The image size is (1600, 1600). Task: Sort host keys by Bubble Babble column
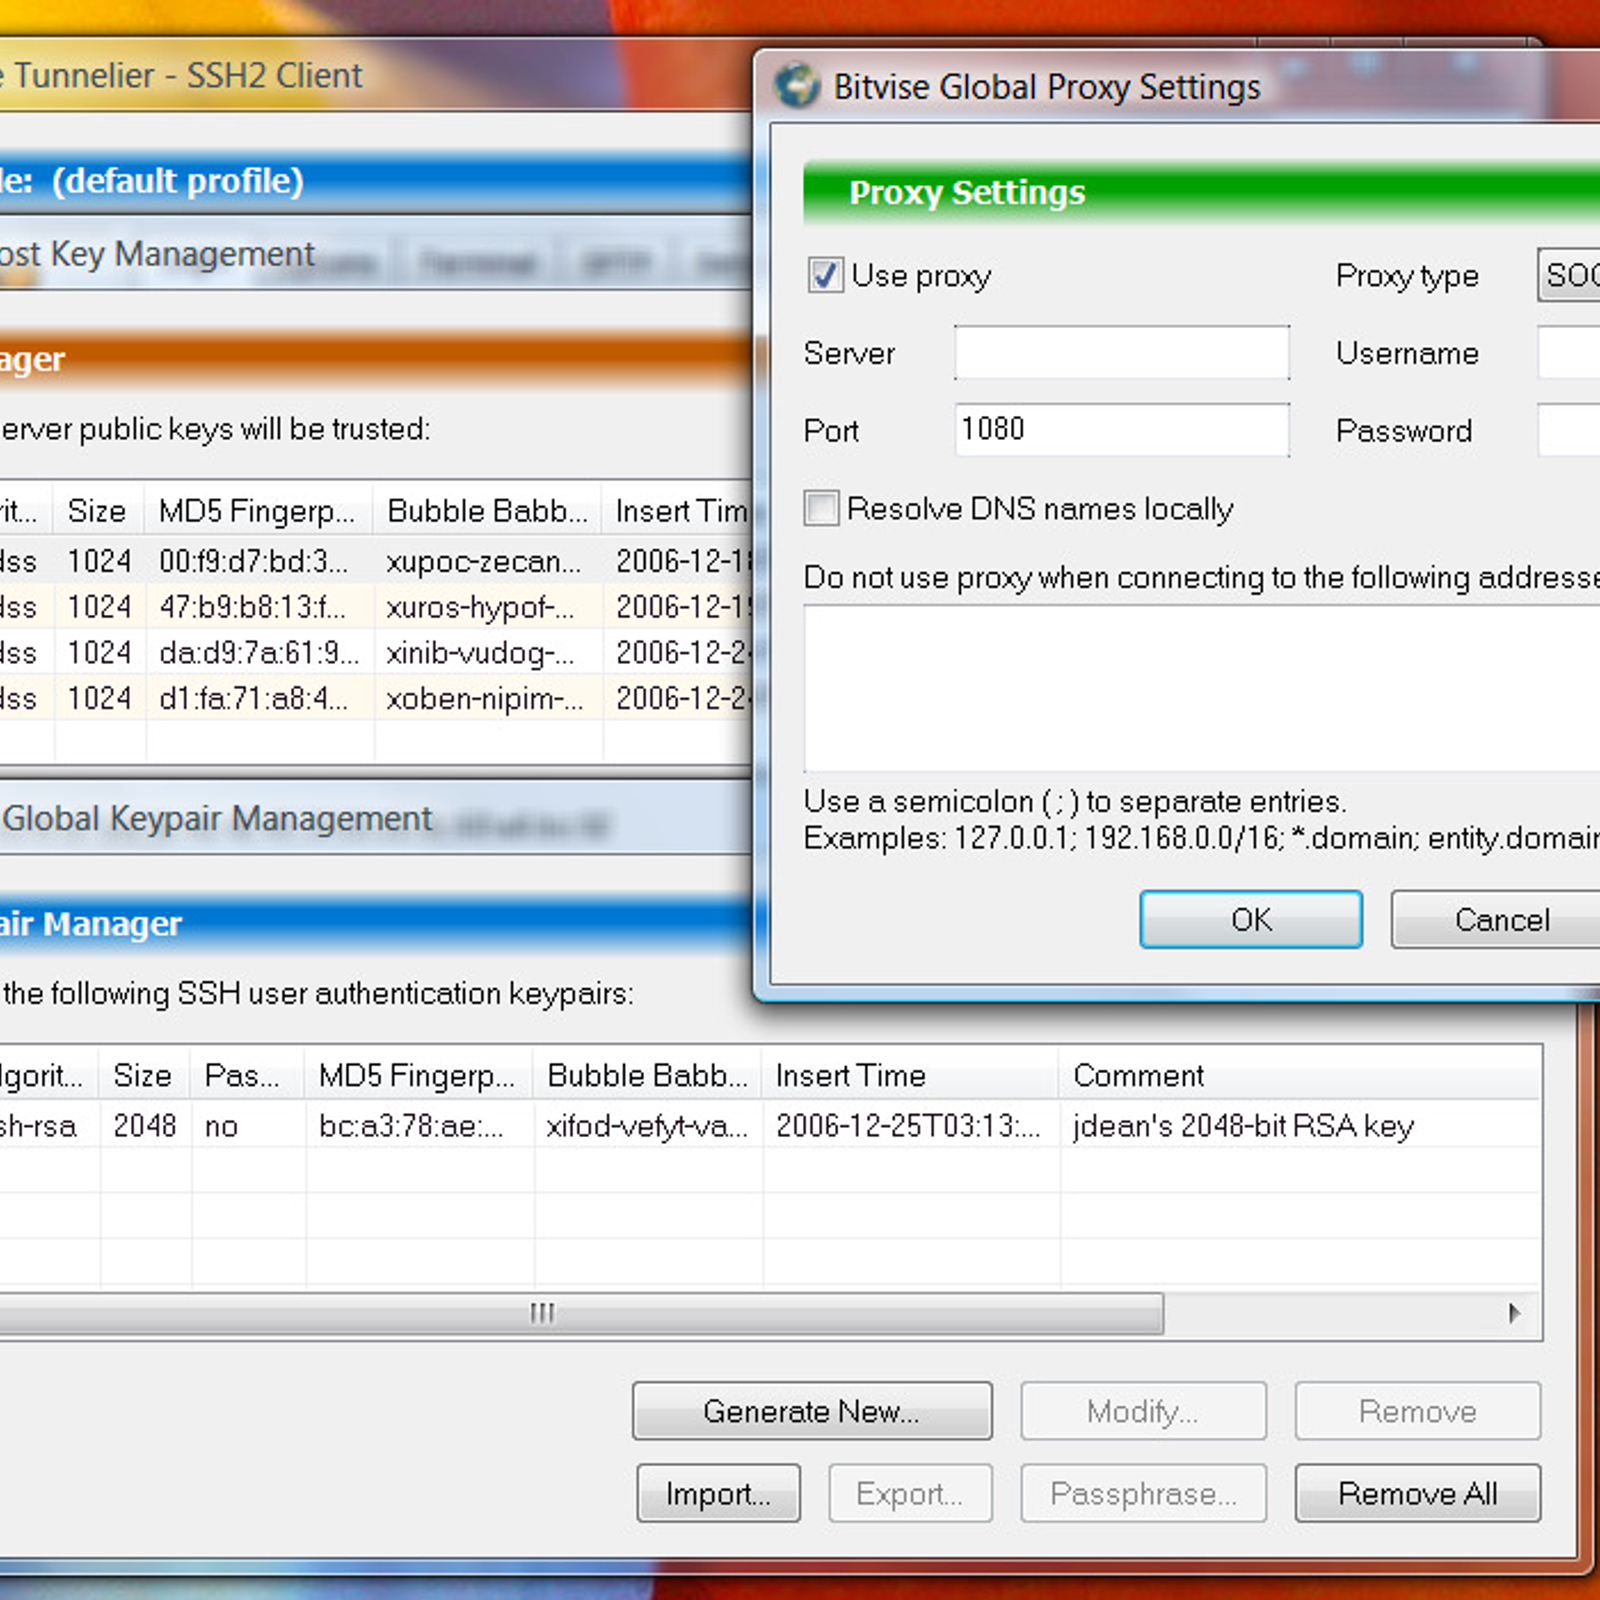[x=488, y=511]
